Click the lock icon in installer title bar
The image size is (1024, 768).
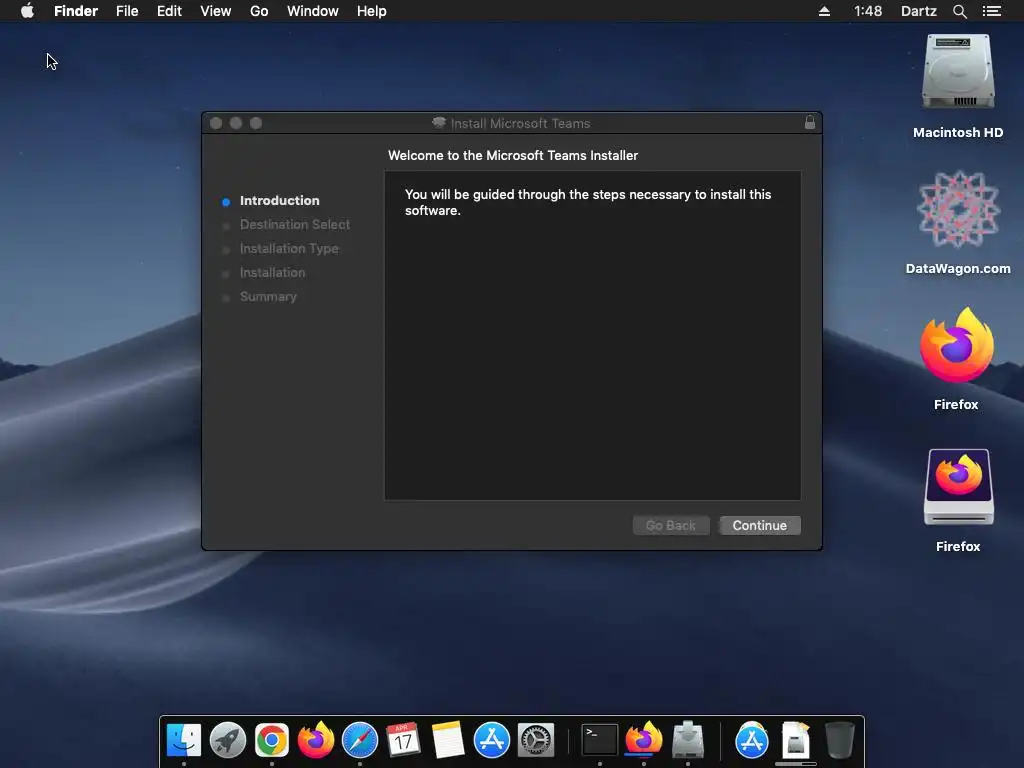click(810, 122)
